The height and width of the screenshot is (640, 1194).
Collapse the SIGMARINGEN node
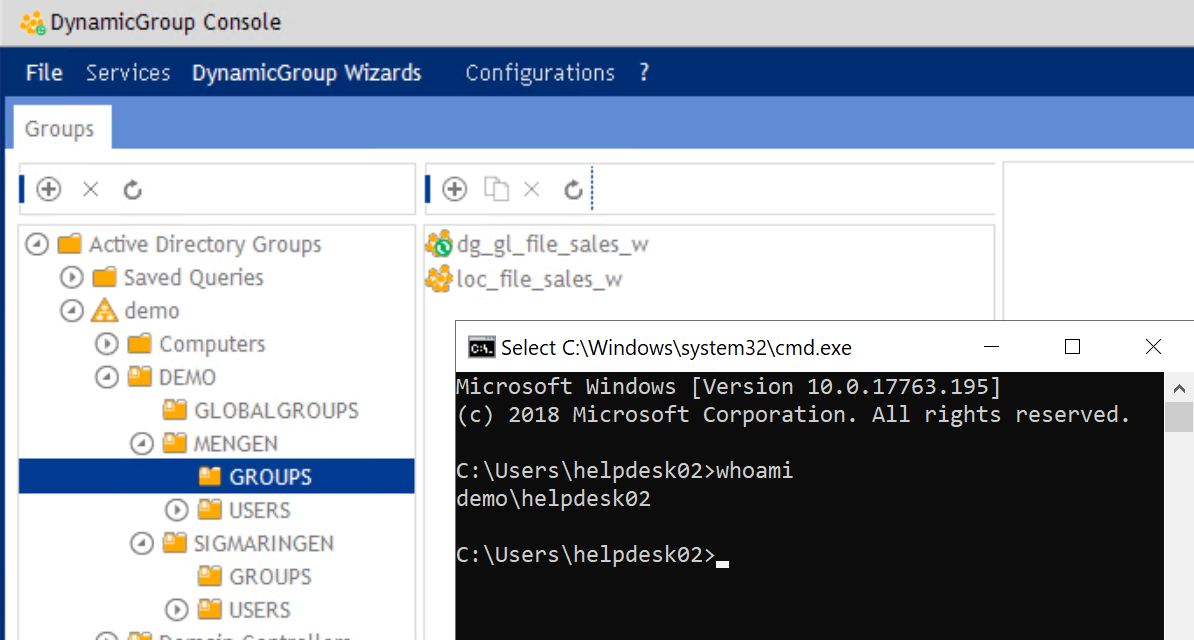[142, 543]
